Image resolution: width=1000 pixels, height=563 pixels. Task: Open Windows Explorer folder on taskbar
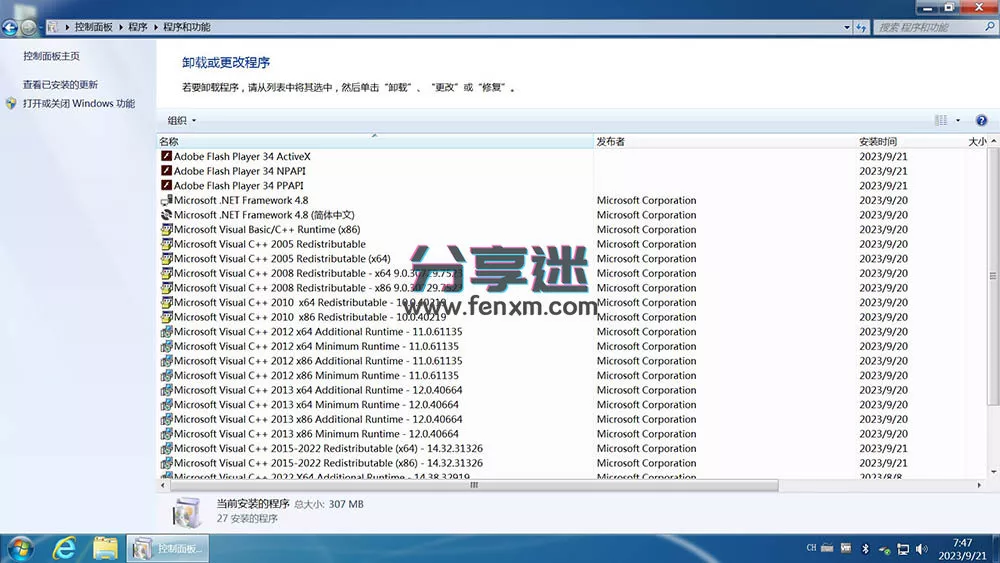[x=105, y=548]
